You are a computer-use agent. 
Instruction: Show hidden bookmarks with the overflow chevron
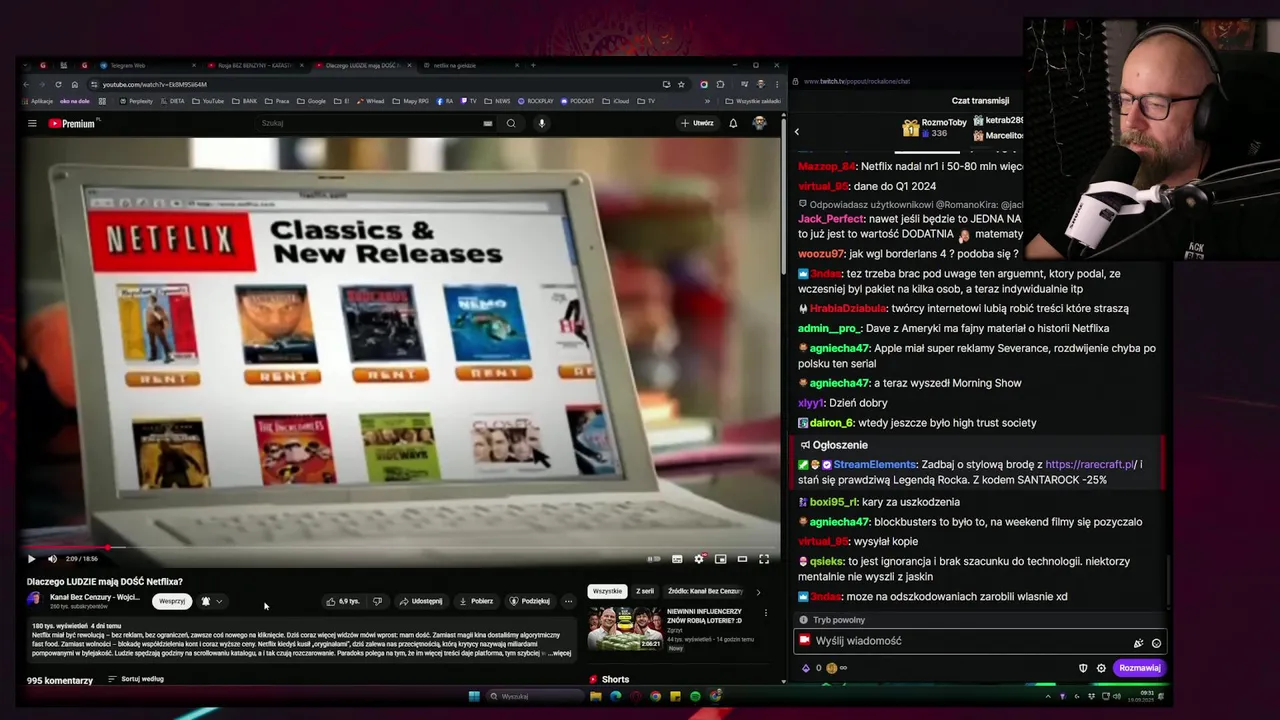[x=707, y=101]
